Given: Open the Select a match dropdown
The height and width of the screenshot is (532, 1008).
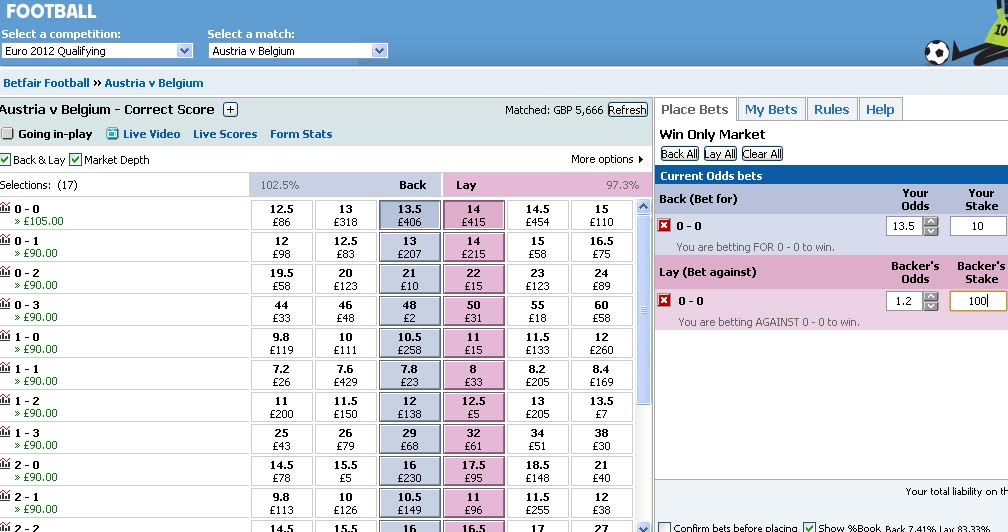Looking at the screenshot, I should click(298, 51).
